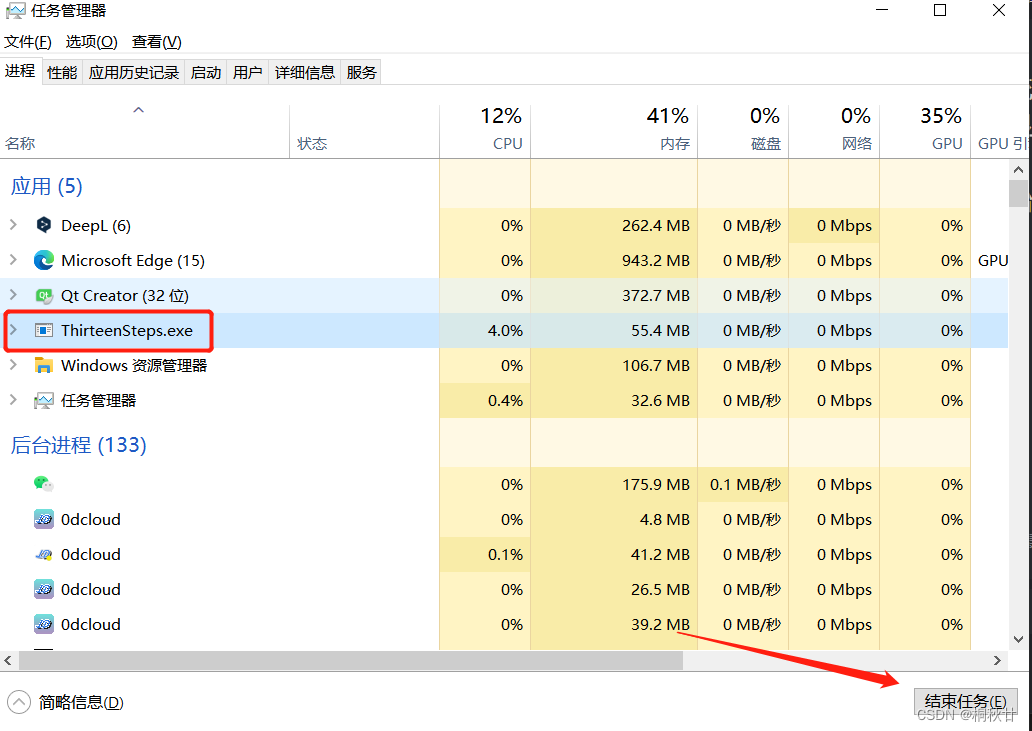Expand the DeepL (6) process group

13,225
